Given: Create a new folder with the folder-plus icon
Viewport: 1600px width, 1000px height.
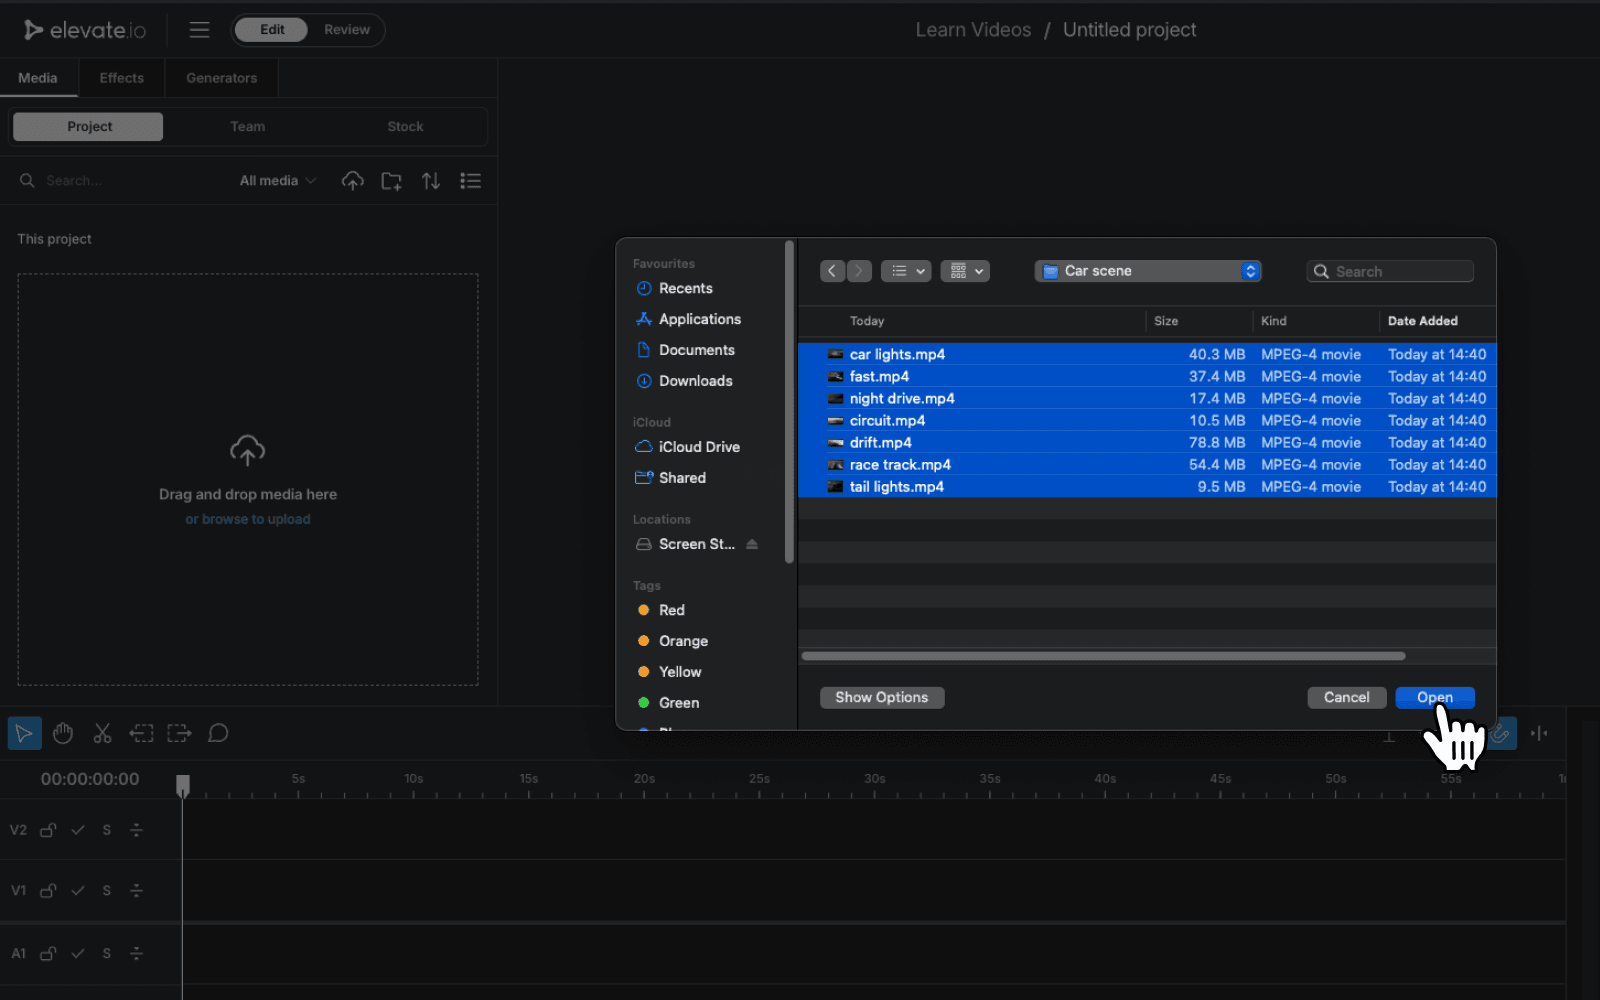Looking at the screenshot, I should (x=391, y=181).
